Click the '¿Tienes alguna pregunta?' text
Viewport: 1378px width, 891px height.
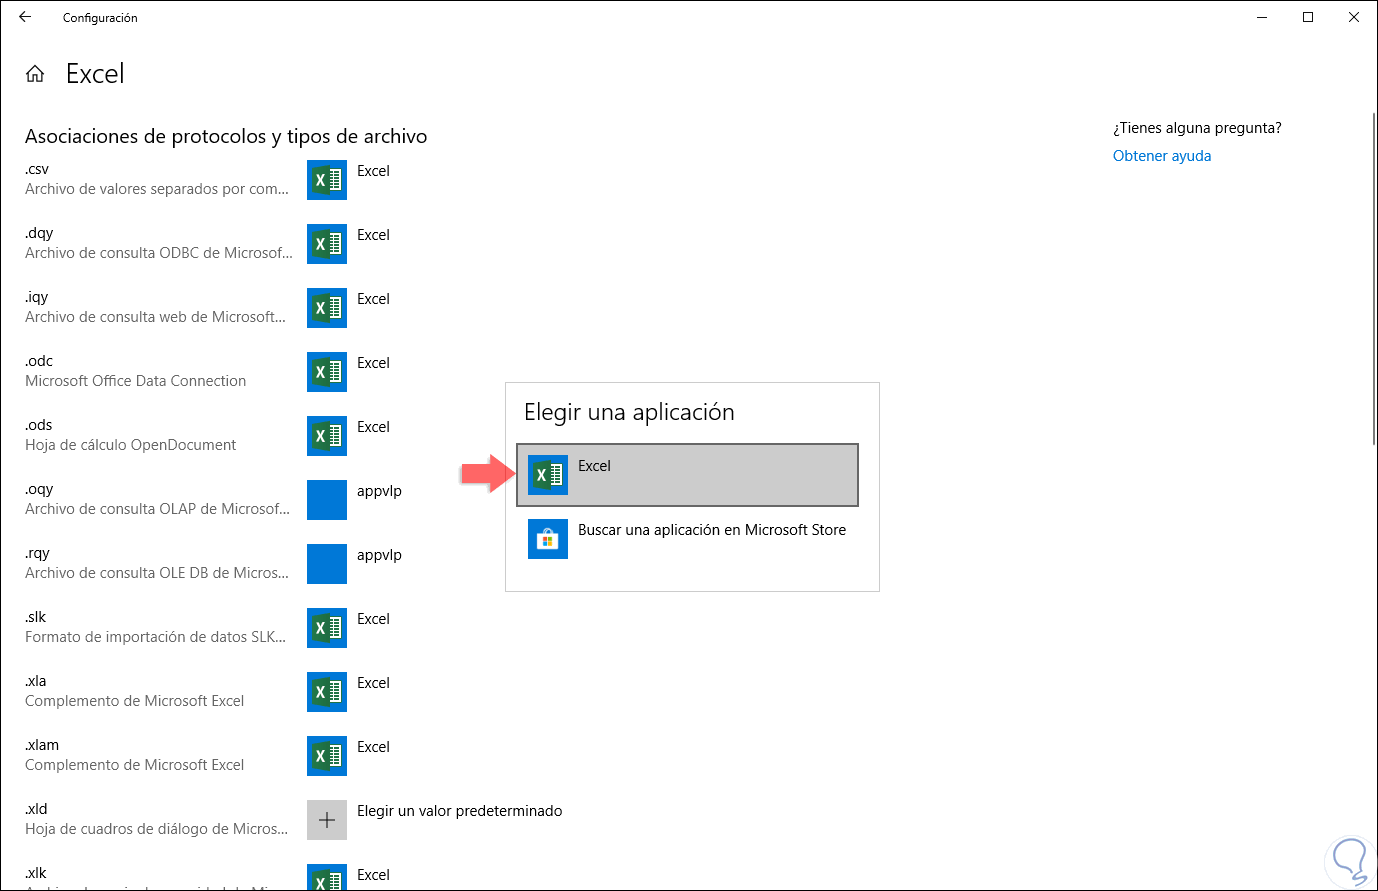coord(1197,128)
